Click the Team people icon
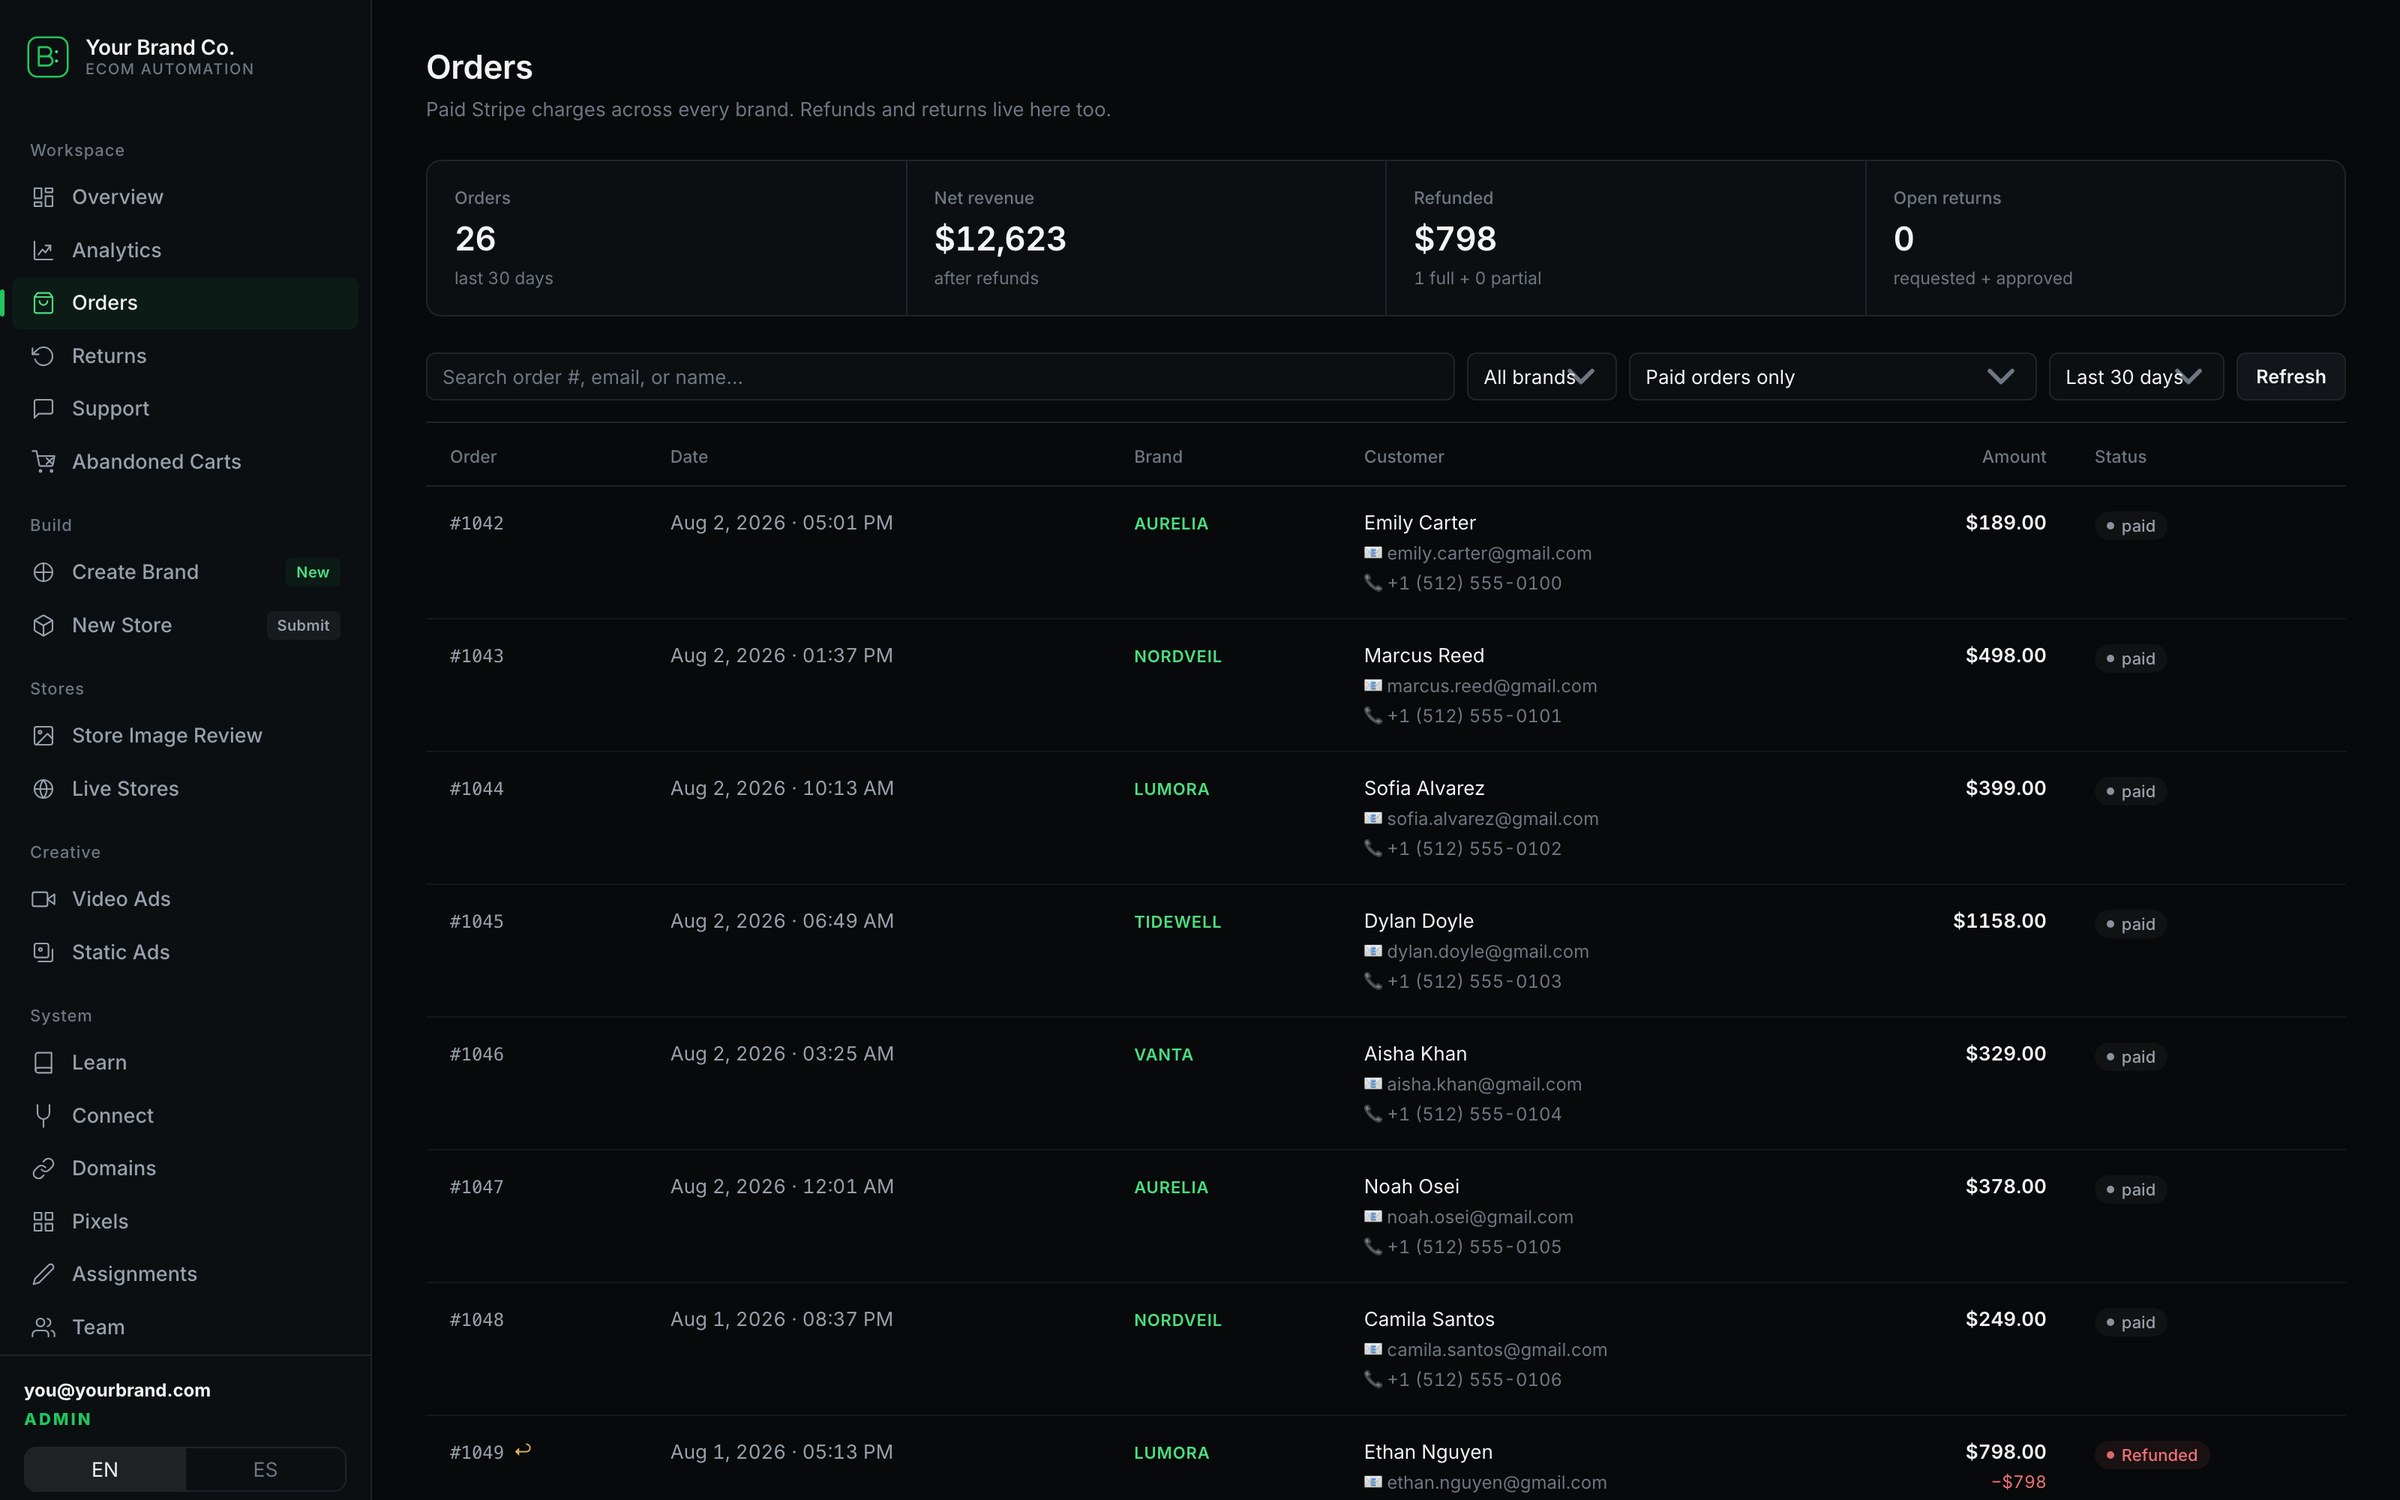Image resolution: width=2400 pixels, height=1500 pixels. coord(43,1327)
